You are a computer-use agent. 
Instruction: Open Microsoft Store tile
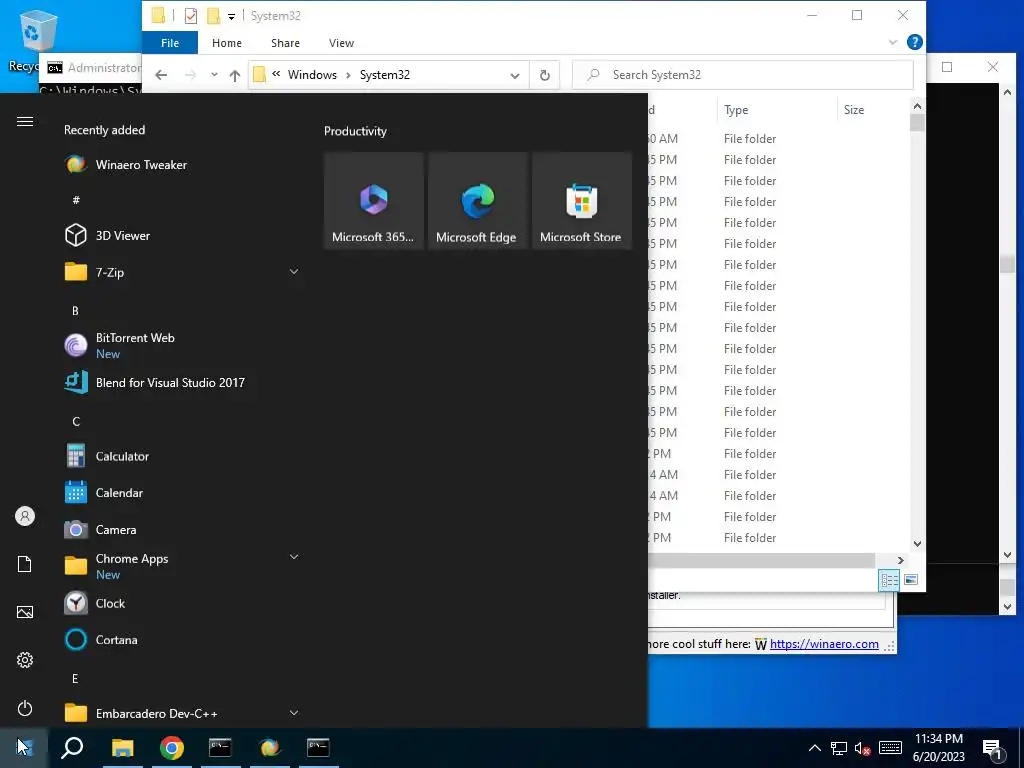tap(581, 200)
